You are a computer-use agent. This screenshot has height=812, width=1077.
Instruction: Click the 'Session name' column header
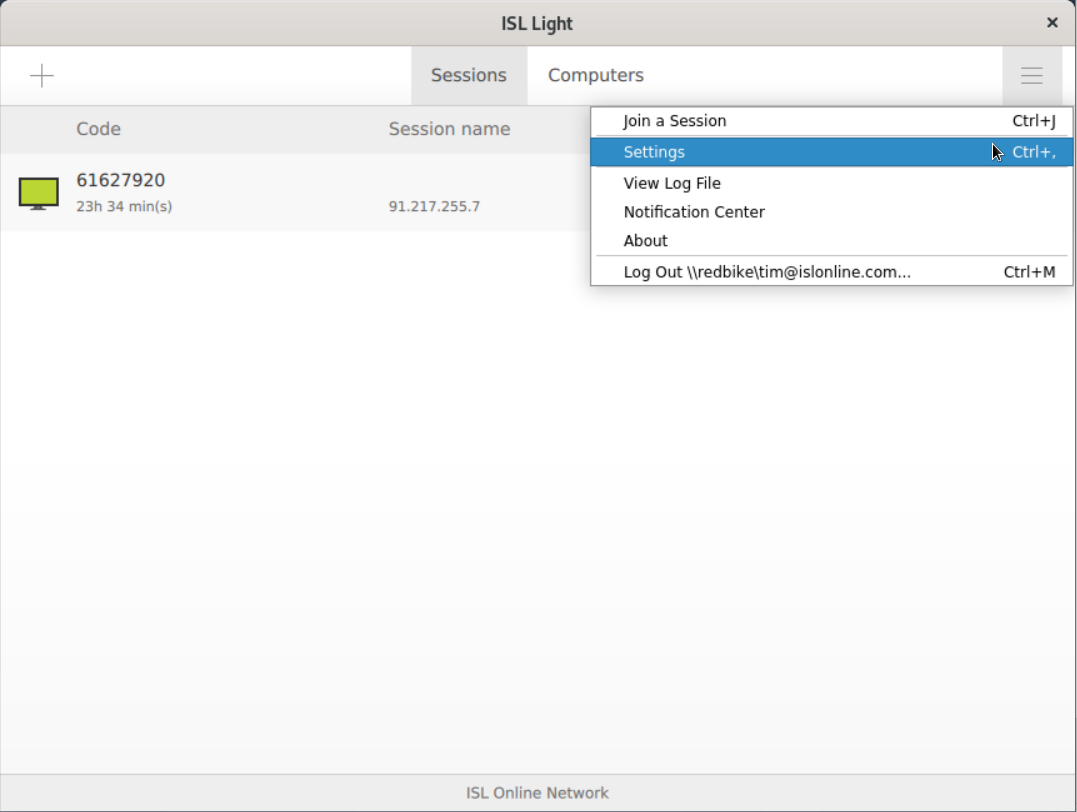[448, 128]
